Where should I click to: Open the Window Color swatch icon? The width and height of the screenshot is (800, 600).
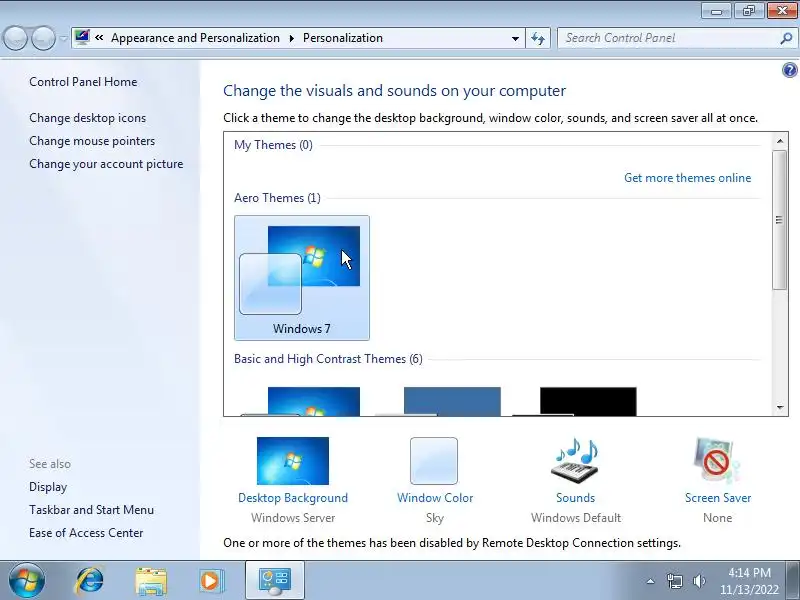434,461
